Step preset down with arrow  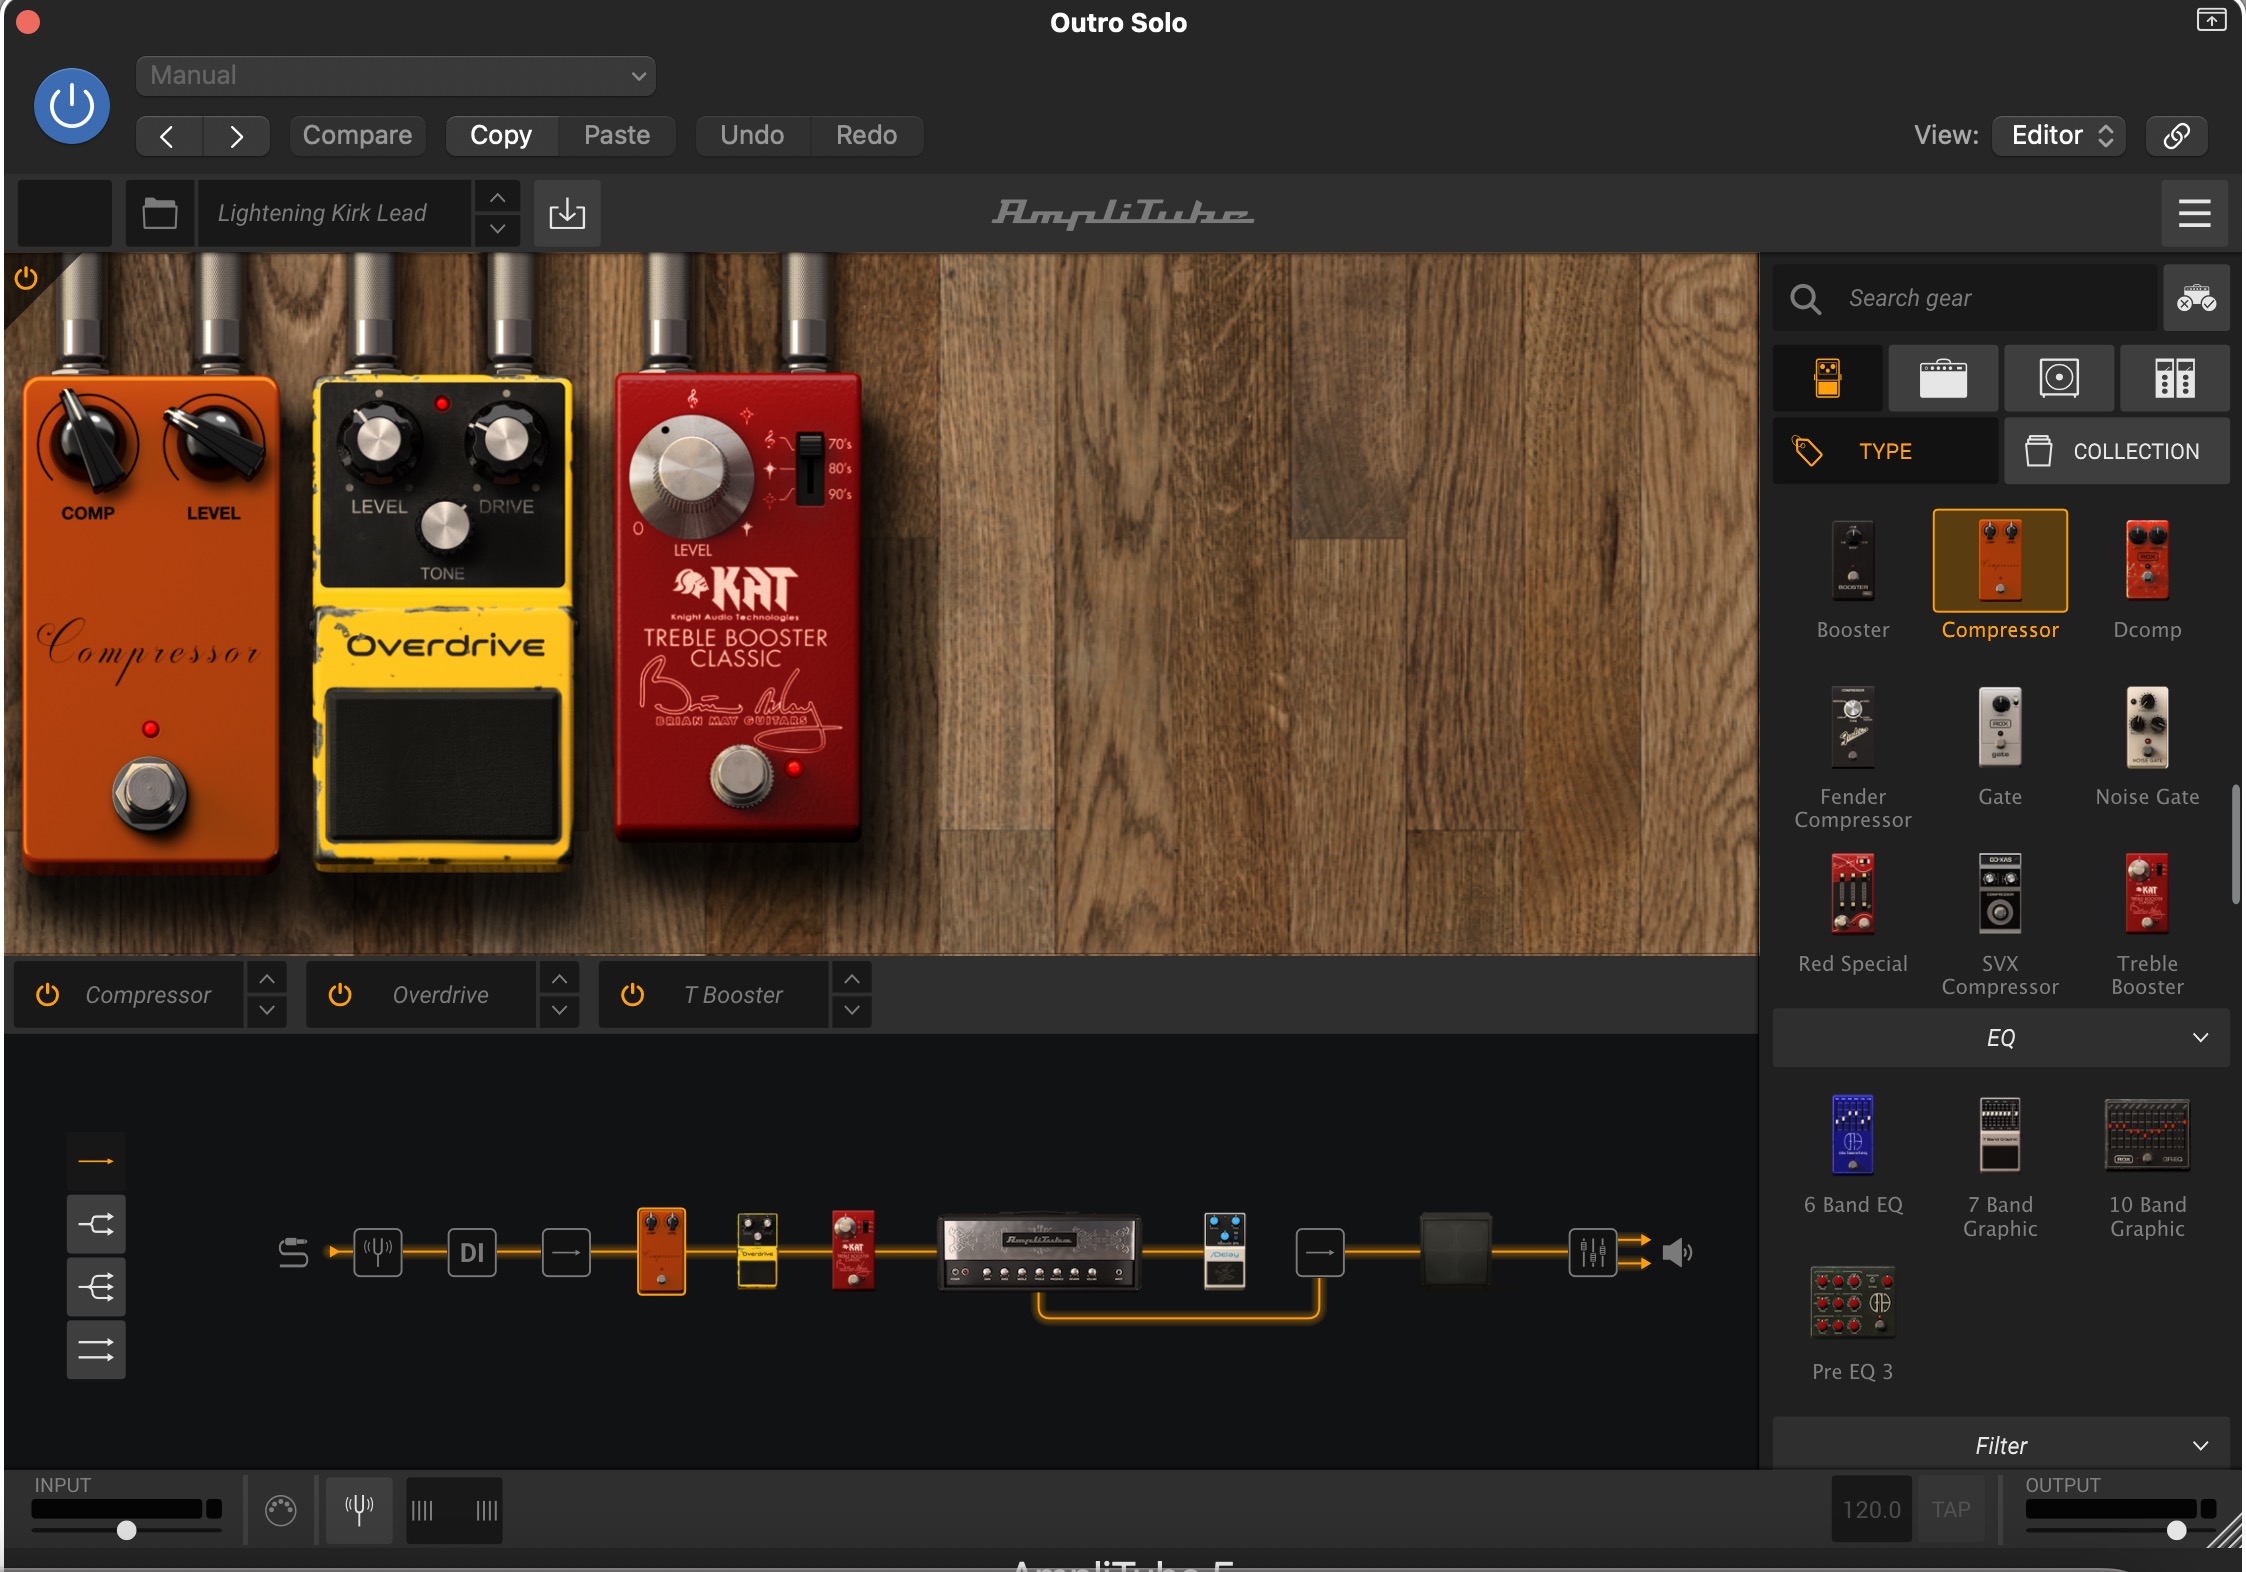(x=497, y=229)
